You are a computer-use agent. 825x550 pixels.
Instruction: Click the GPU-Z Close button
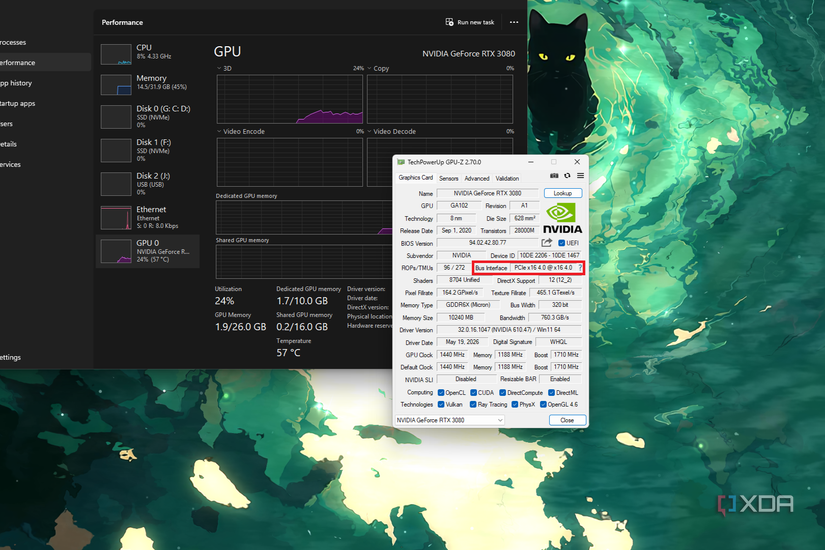pyautogui.click(x=567, y=420)
